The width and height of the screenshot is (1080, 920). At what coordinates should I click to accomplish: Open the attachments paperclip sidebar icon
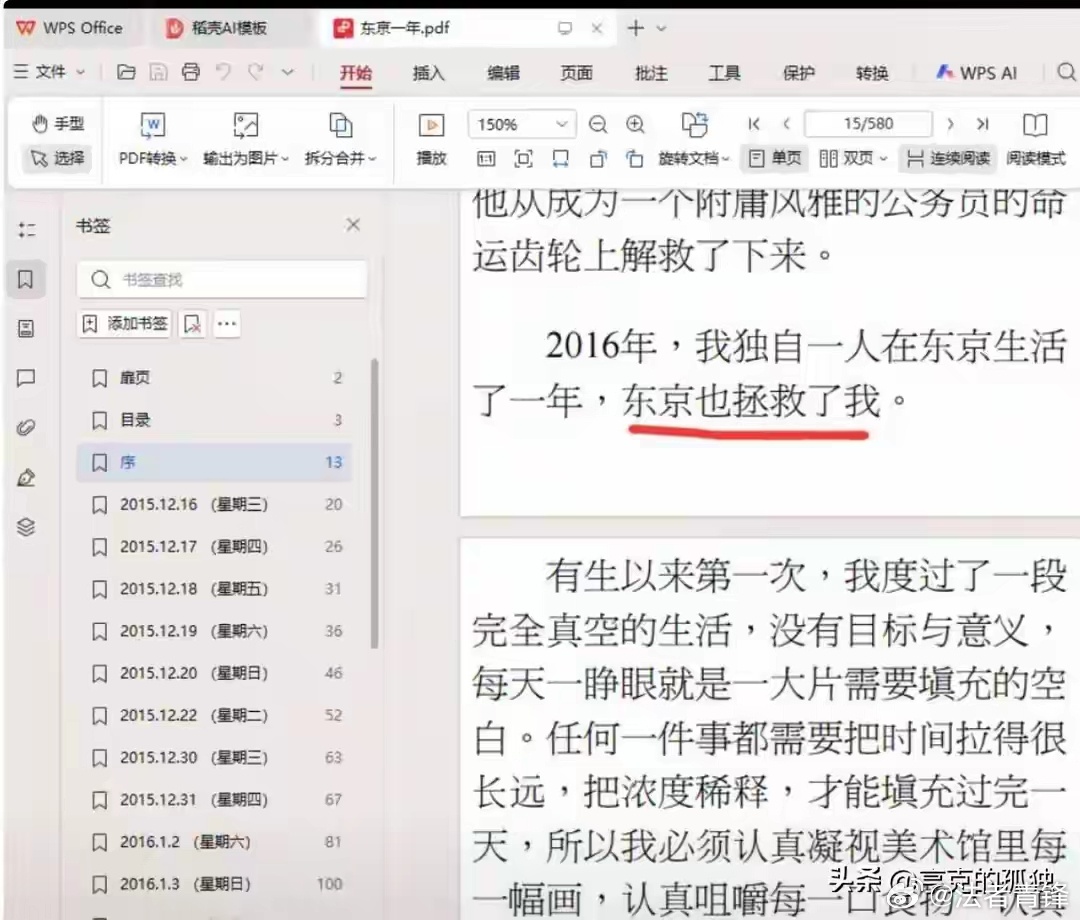tap(26, 428)
